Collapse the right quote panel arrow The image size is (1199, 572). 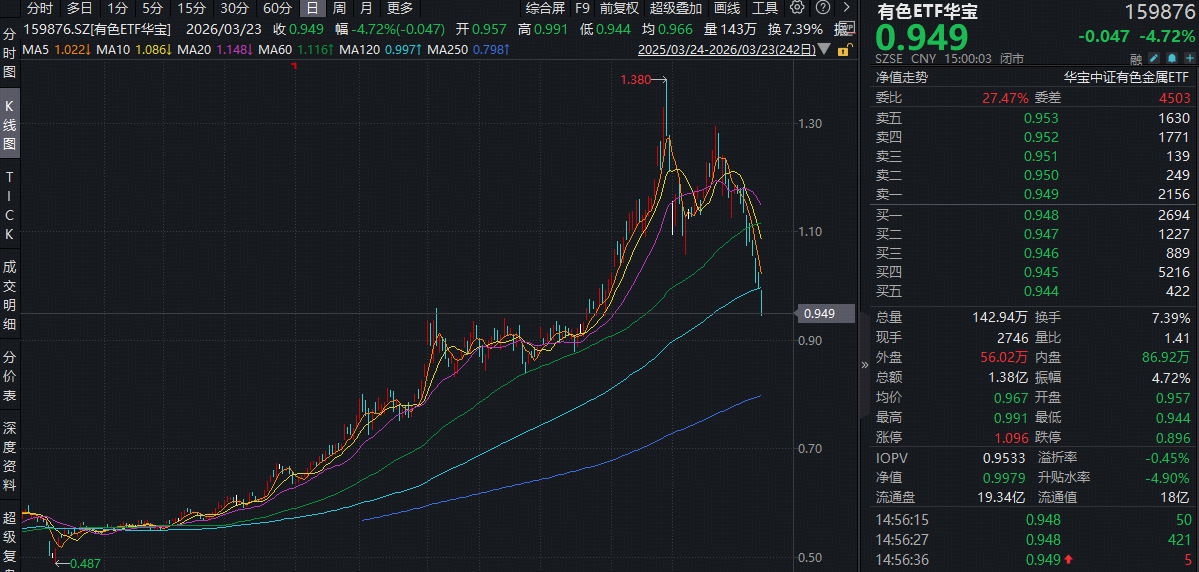pyautogui.click(x=865, y=366)
